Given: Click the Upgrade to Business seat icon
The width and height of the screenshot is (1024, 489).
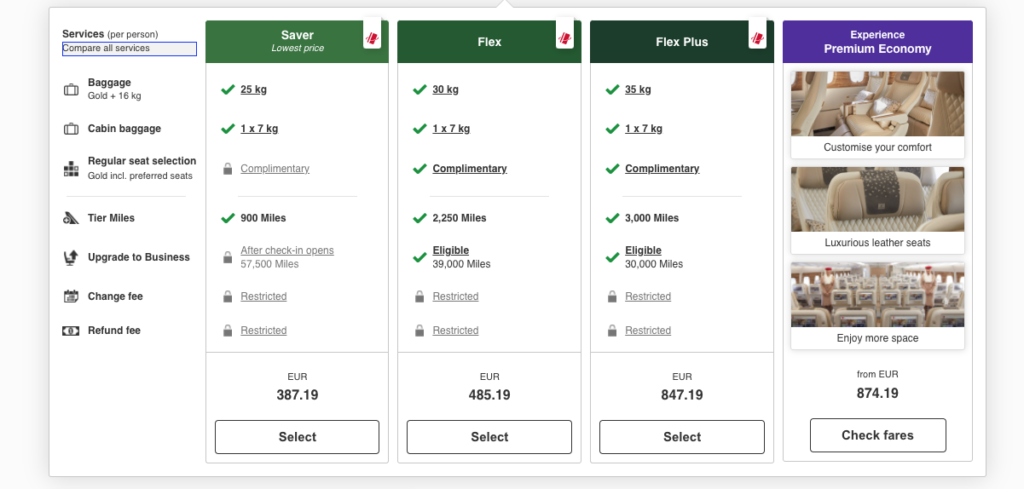Looking at the screenshot, I should (71, 257).
